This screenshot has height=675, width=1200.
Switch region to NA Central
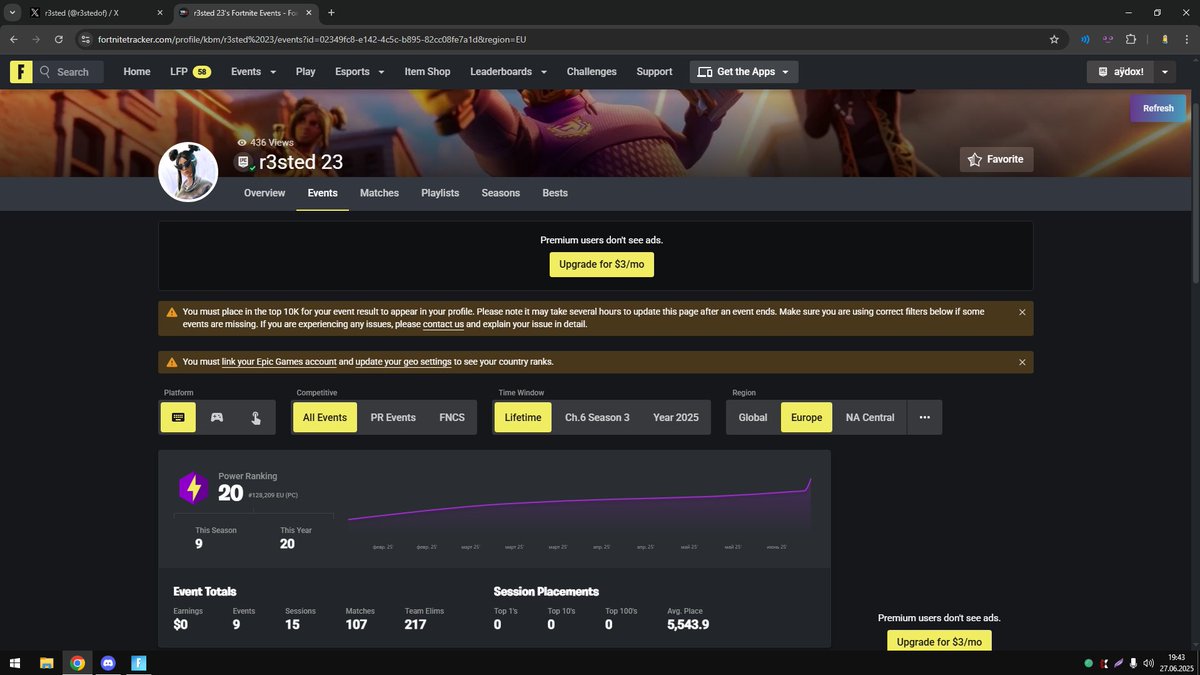870,417
